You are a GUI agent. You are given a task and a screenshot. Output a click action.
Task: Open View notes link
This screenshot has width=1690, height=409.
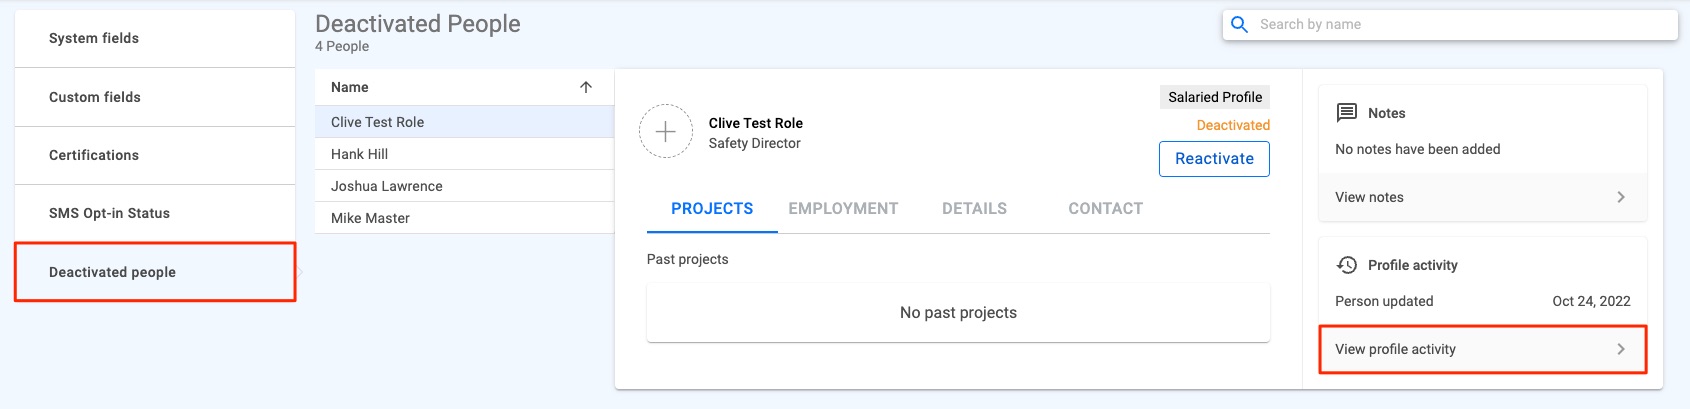1482,197
